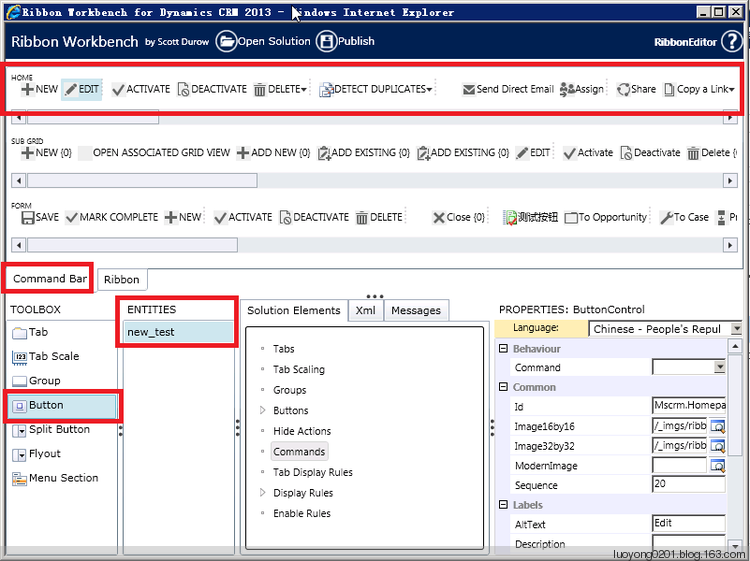Image resolution: width=750 pixels, height=561 pixels.
Task: Expand the Display Rules tree node
Action: tap(263, 493)
